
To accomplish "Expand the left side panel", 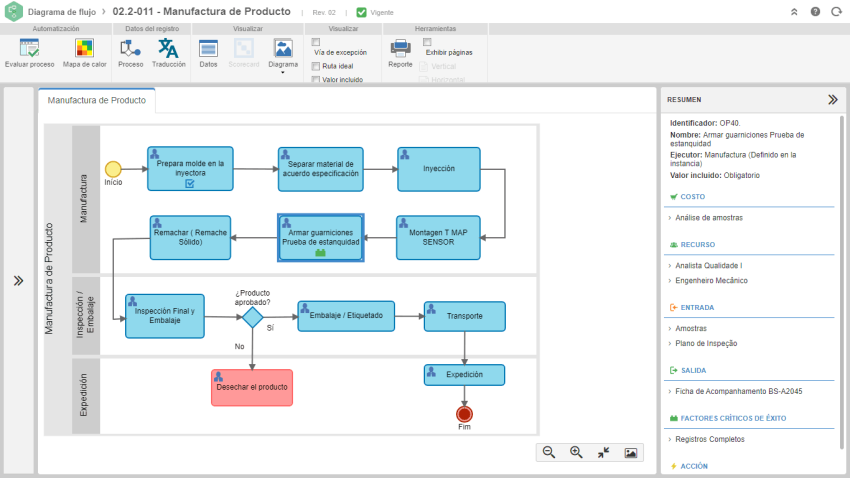I will pos(18,281).
